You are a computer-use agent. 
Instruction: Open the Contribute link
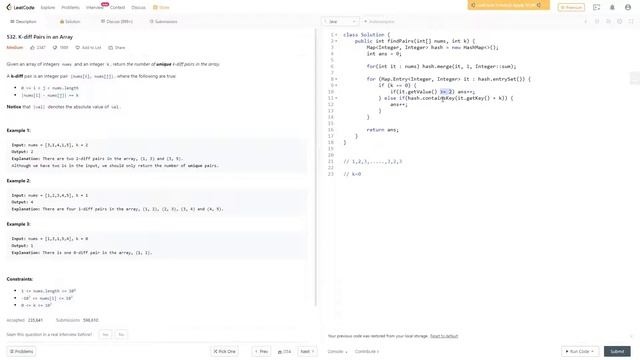click(x=367, y=351)
